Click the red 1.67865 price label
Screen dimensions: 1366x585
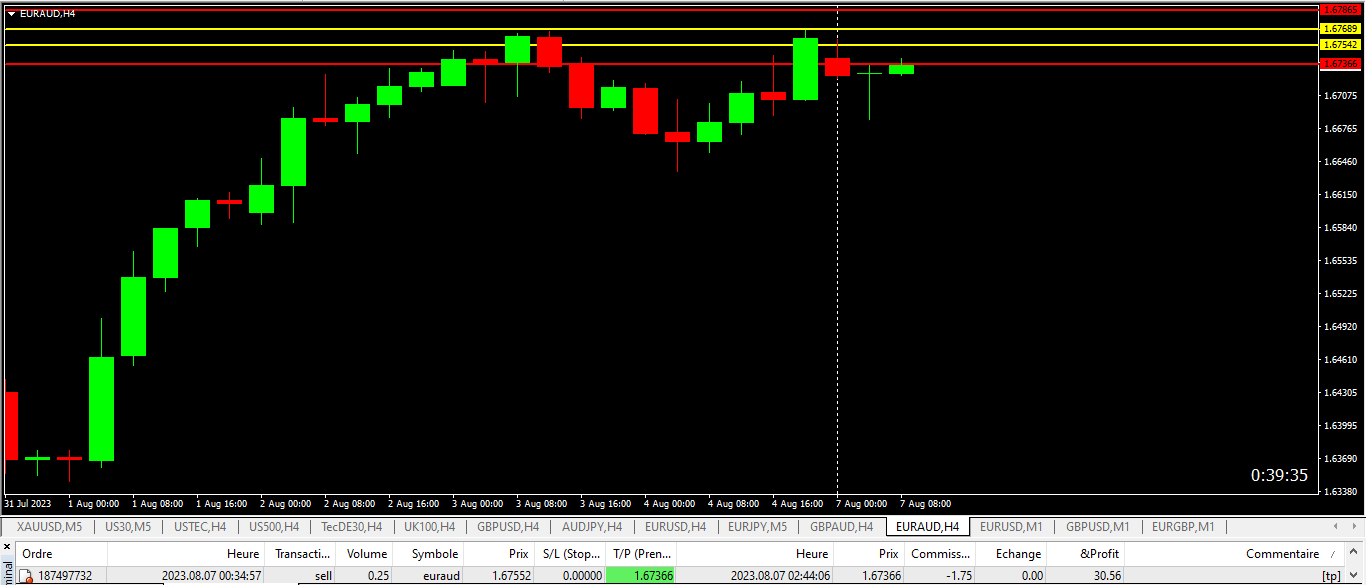[x=1340, y=9]
